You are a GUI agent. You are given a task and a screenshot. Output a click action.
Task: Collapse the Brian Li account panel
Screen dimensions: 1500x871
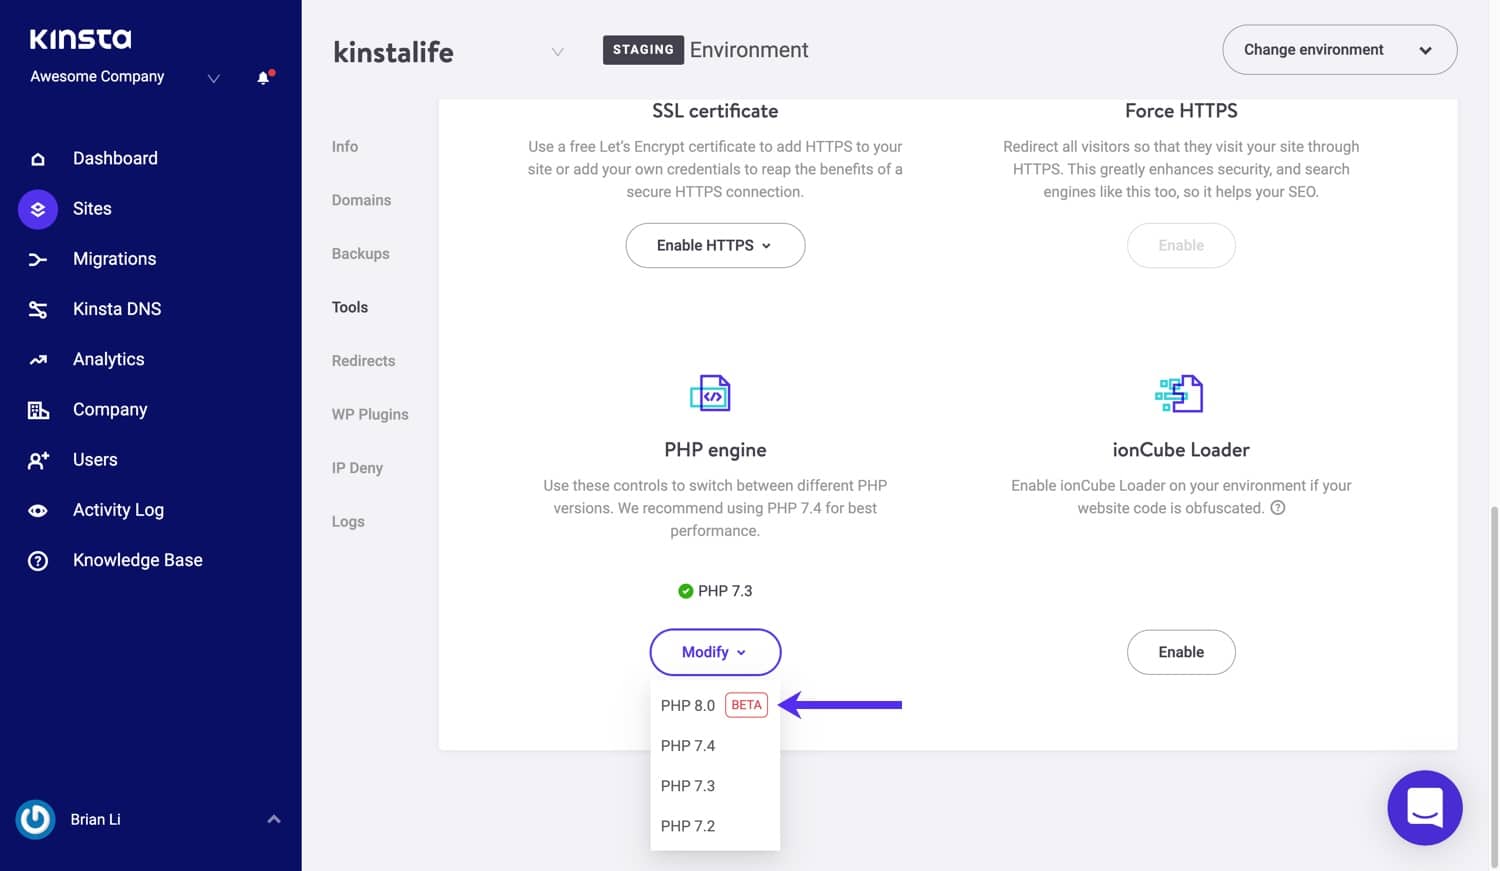(x=275, y=819)
